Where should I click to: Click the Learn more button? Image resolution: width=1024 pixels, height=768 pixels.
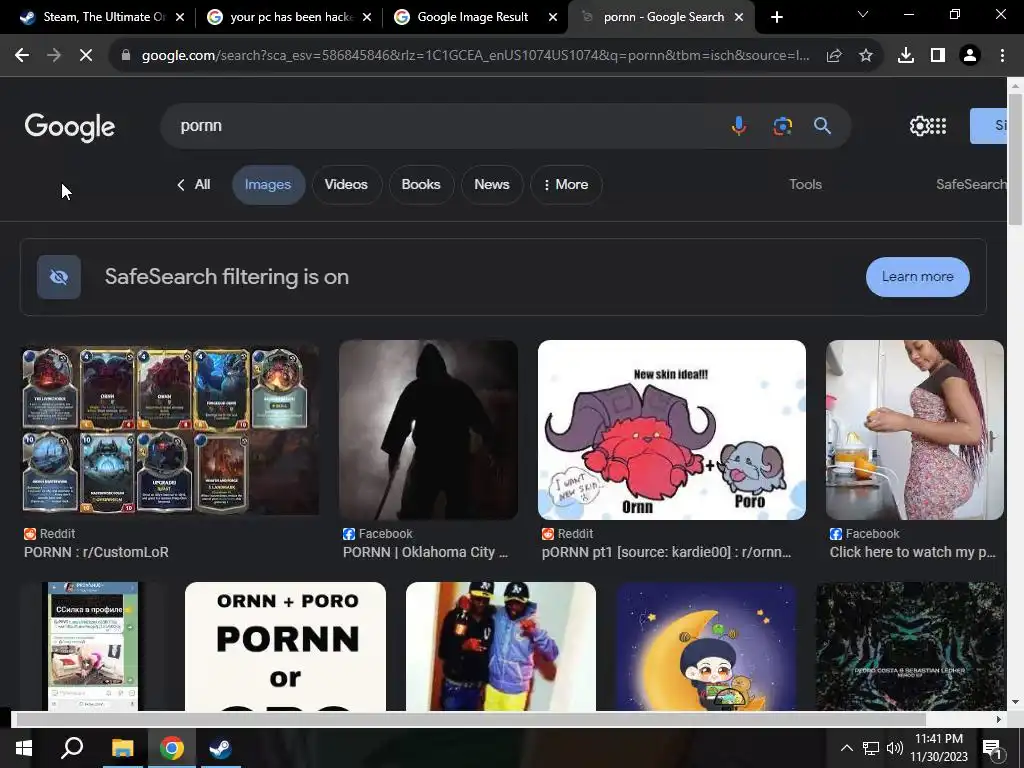tap(918, 277)
